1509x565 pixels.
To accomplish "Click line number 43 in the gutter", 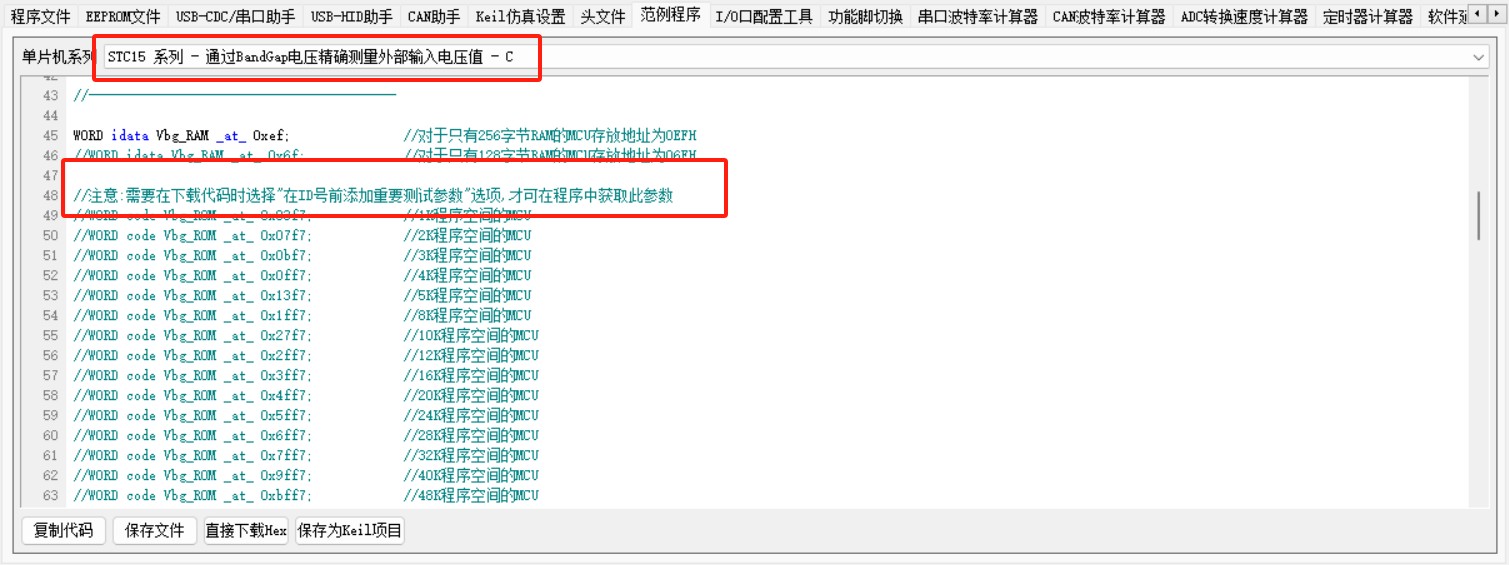I will [50, 95].
